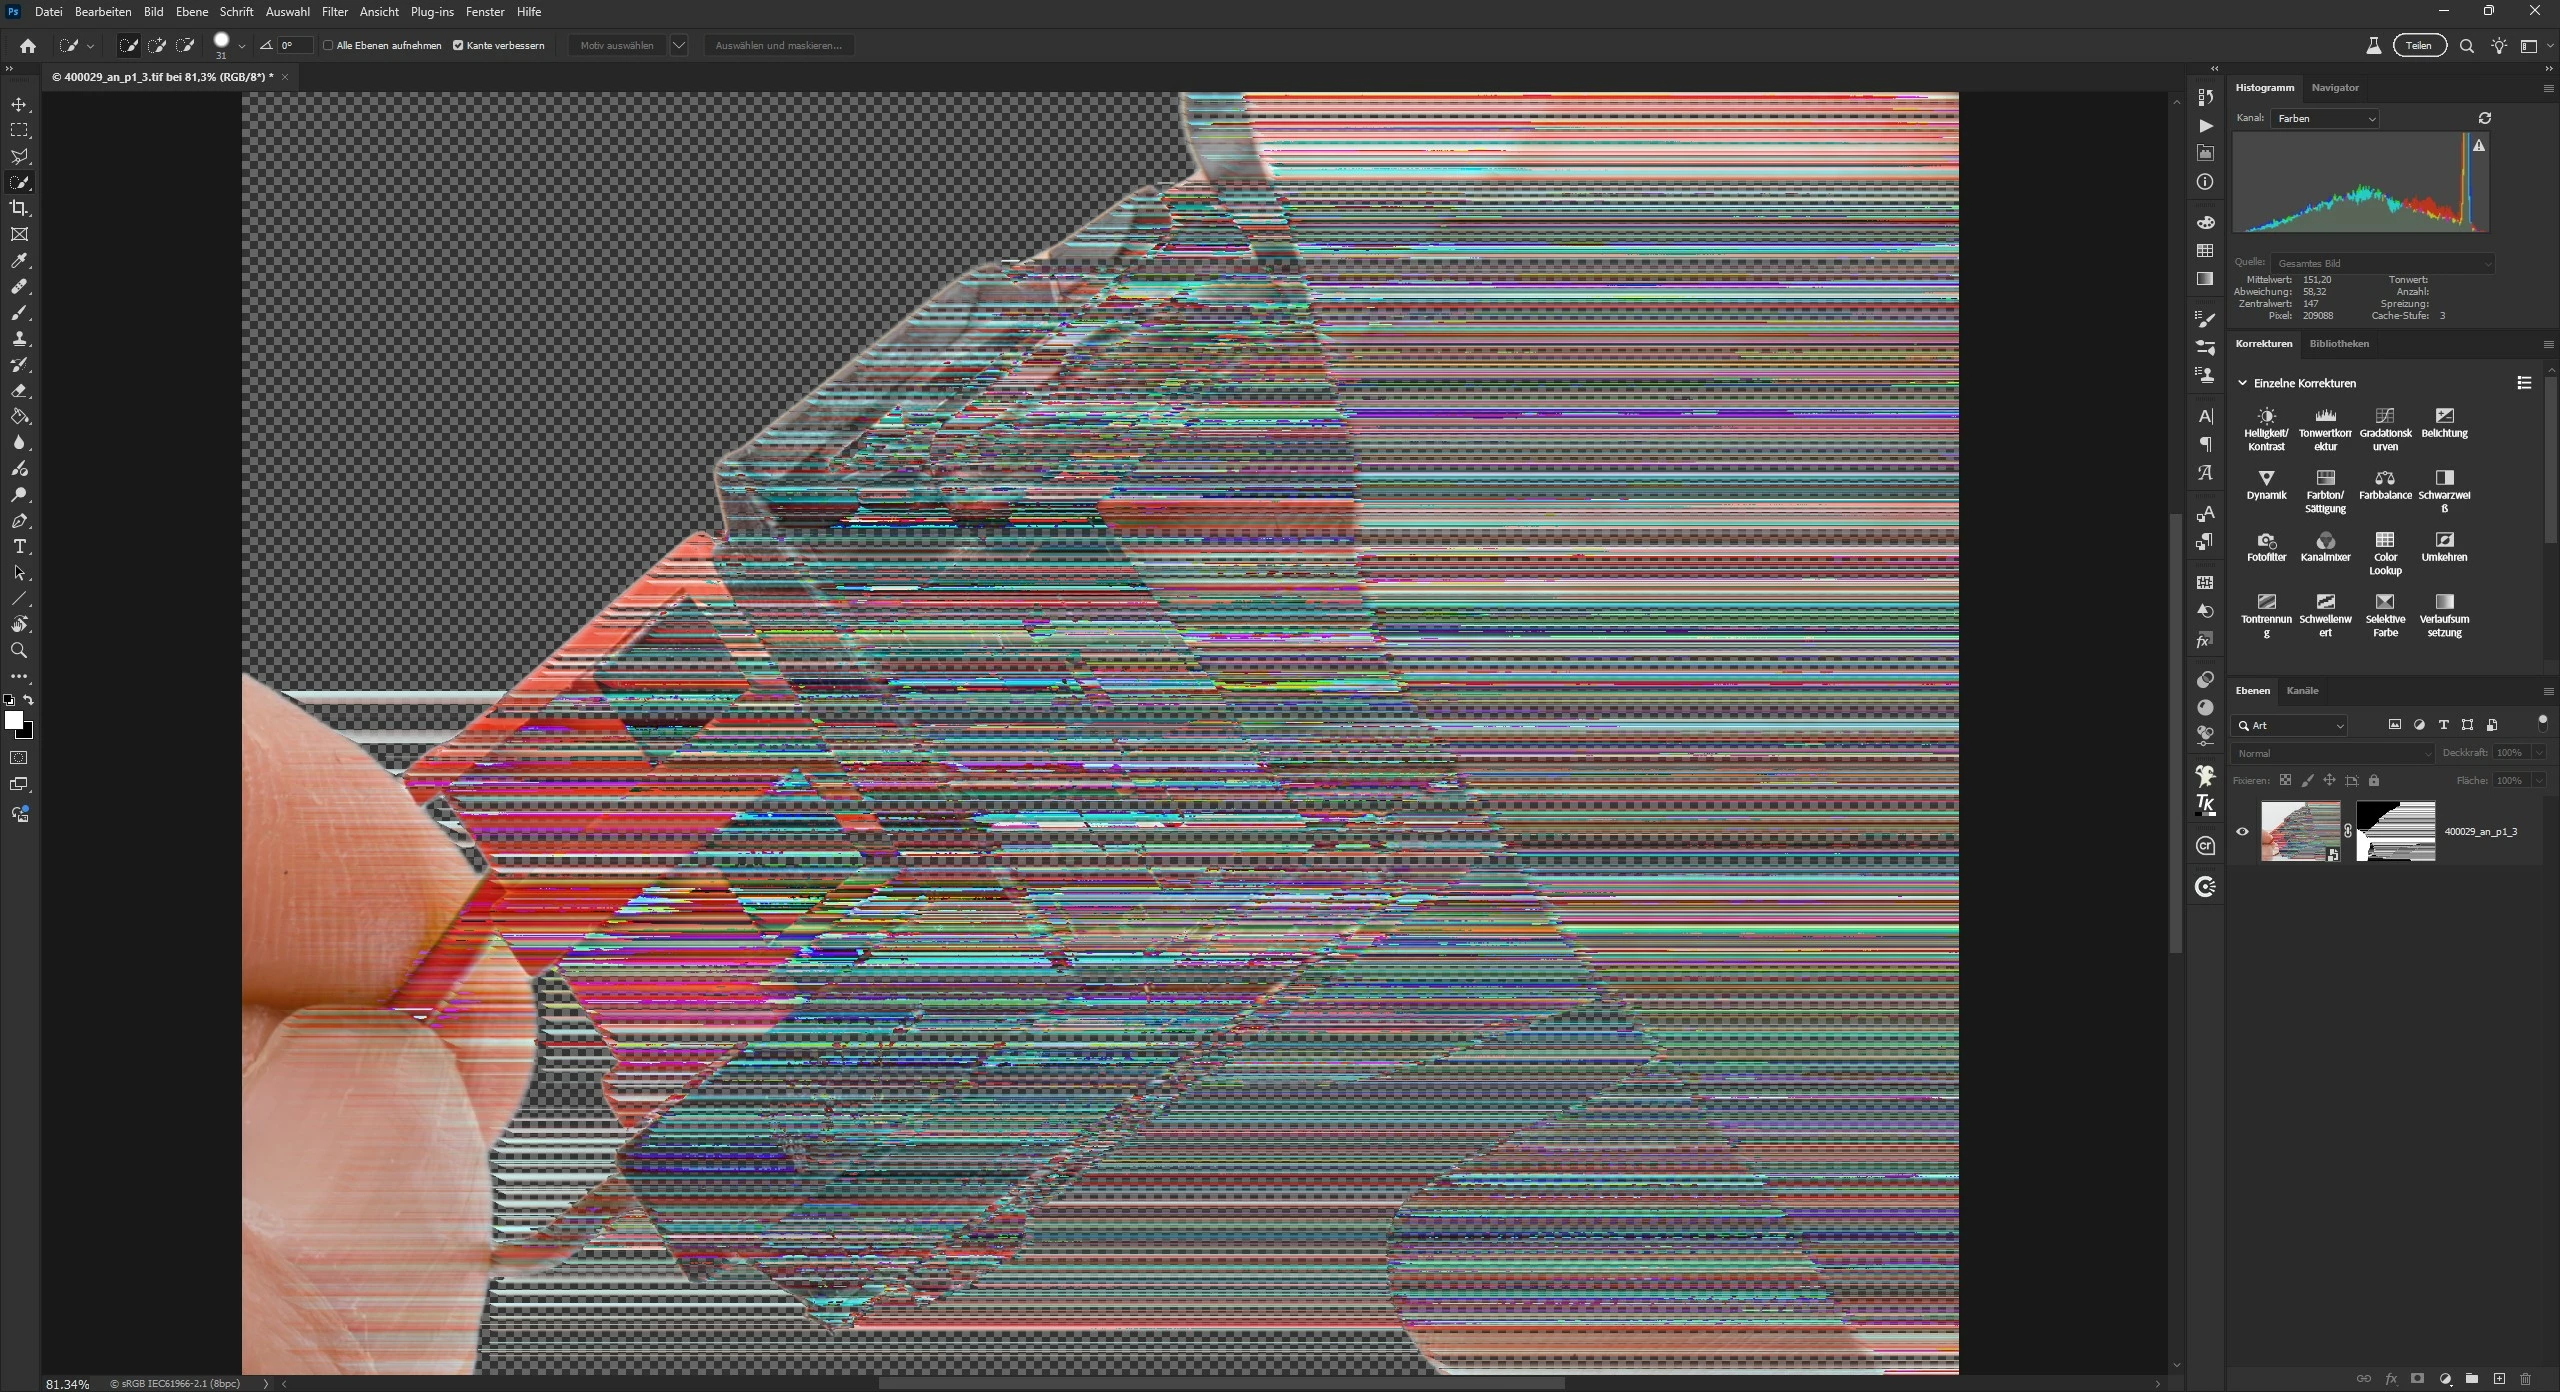The image size is (2560, 1392).
Task: Select the Eyedropper tool
Action: [x=19, y=261]
